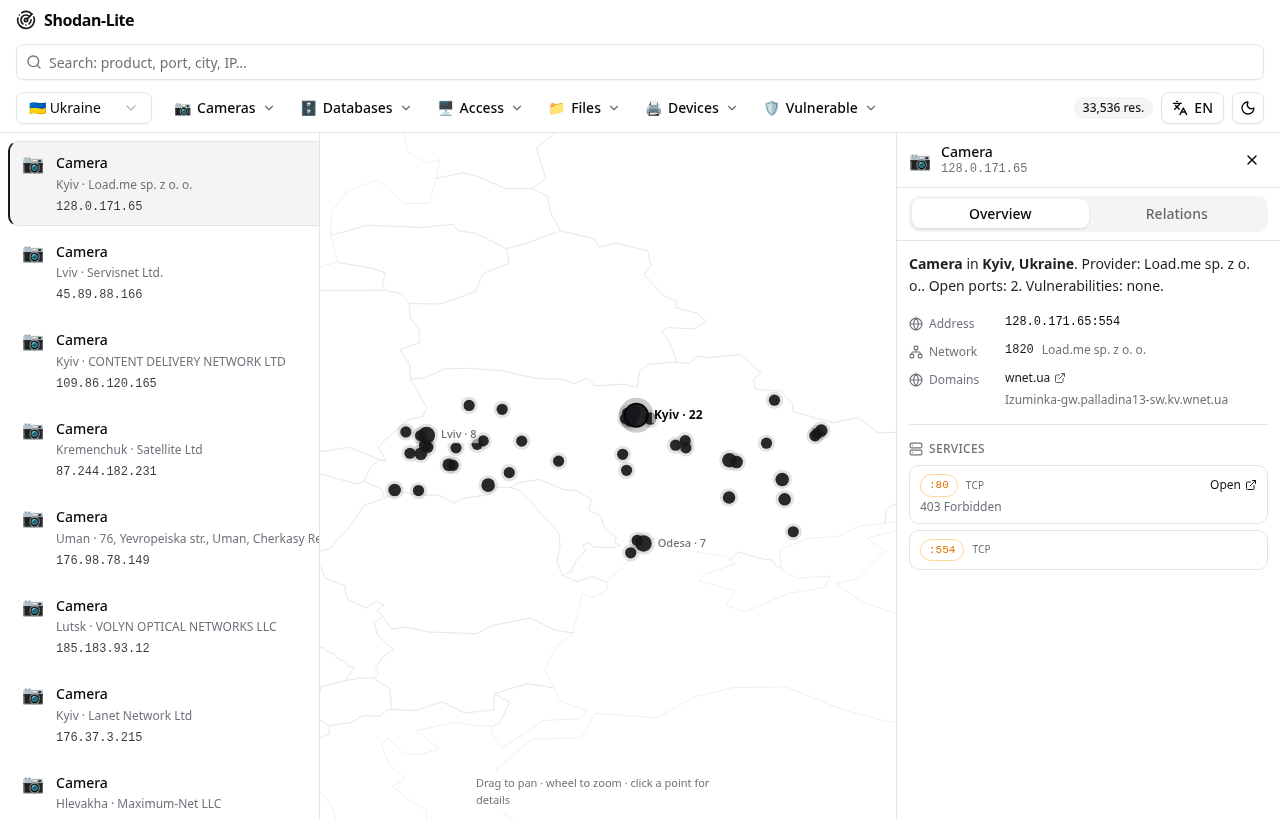Screen dimensions: 1280x820
Task: Click the network number 1820
Action: pyautogui.click(x=1019, y=349)
